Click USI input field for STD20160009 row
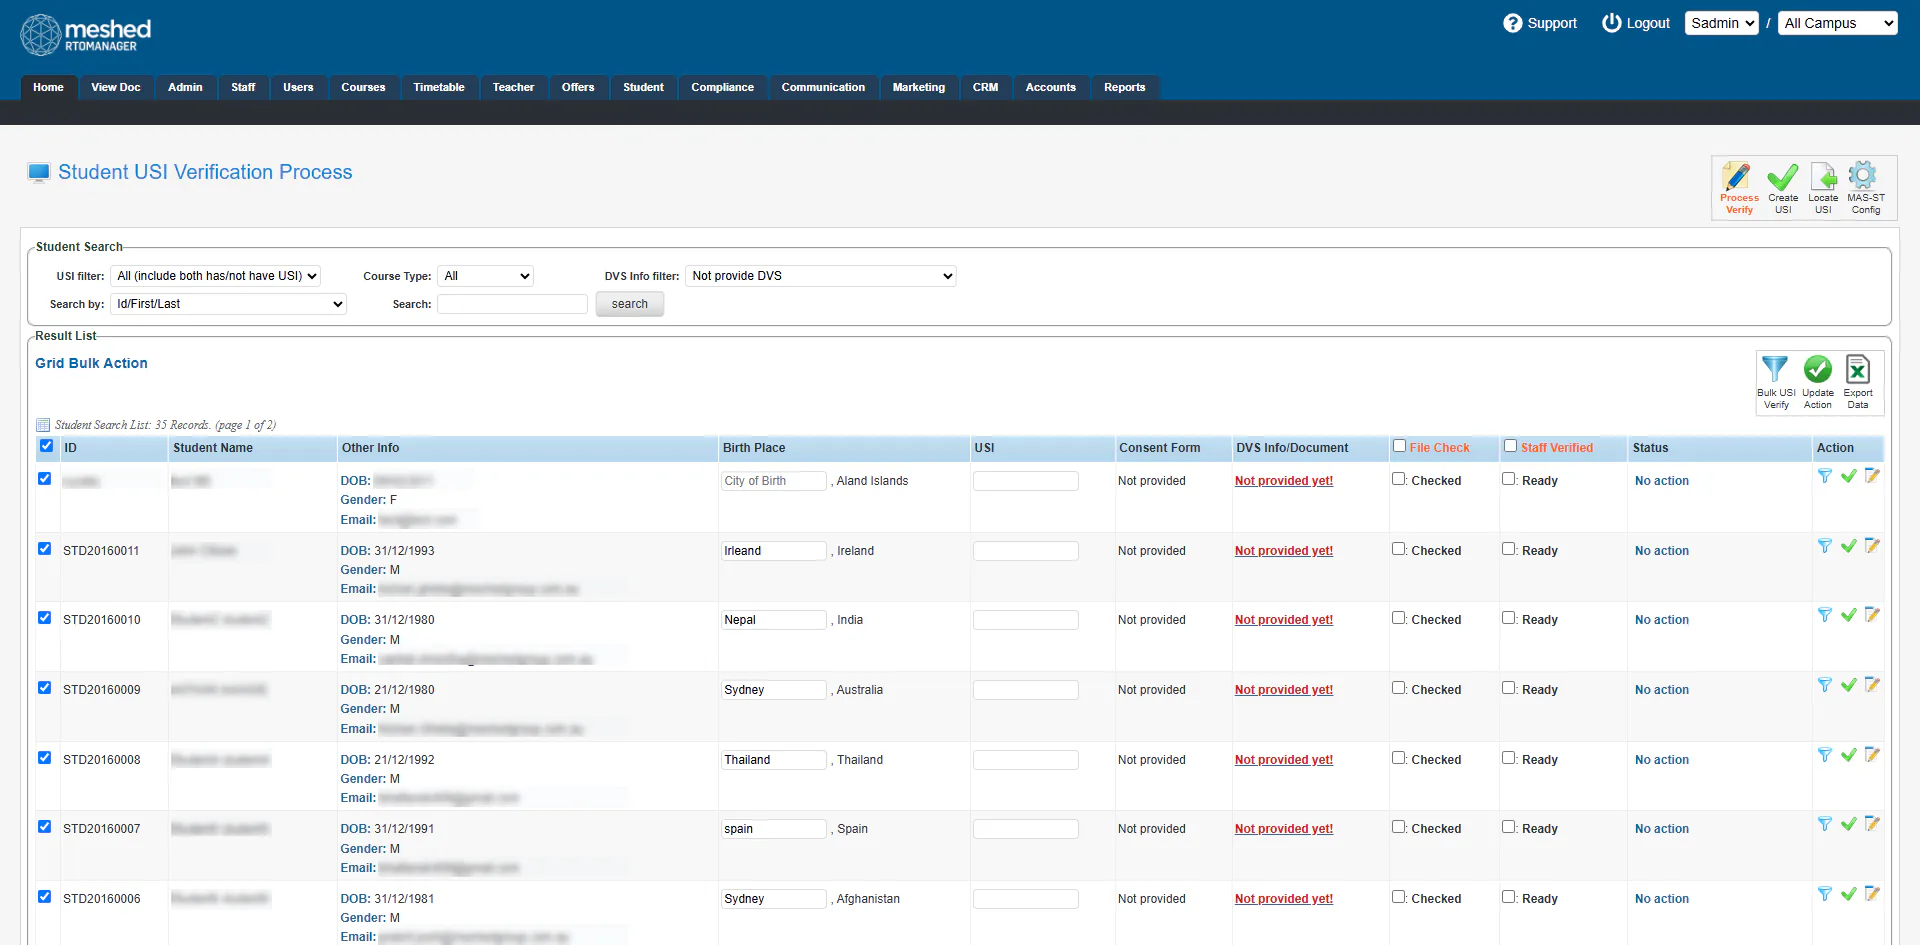This screenshot has width=1920, height=945. click(1026, 690)
